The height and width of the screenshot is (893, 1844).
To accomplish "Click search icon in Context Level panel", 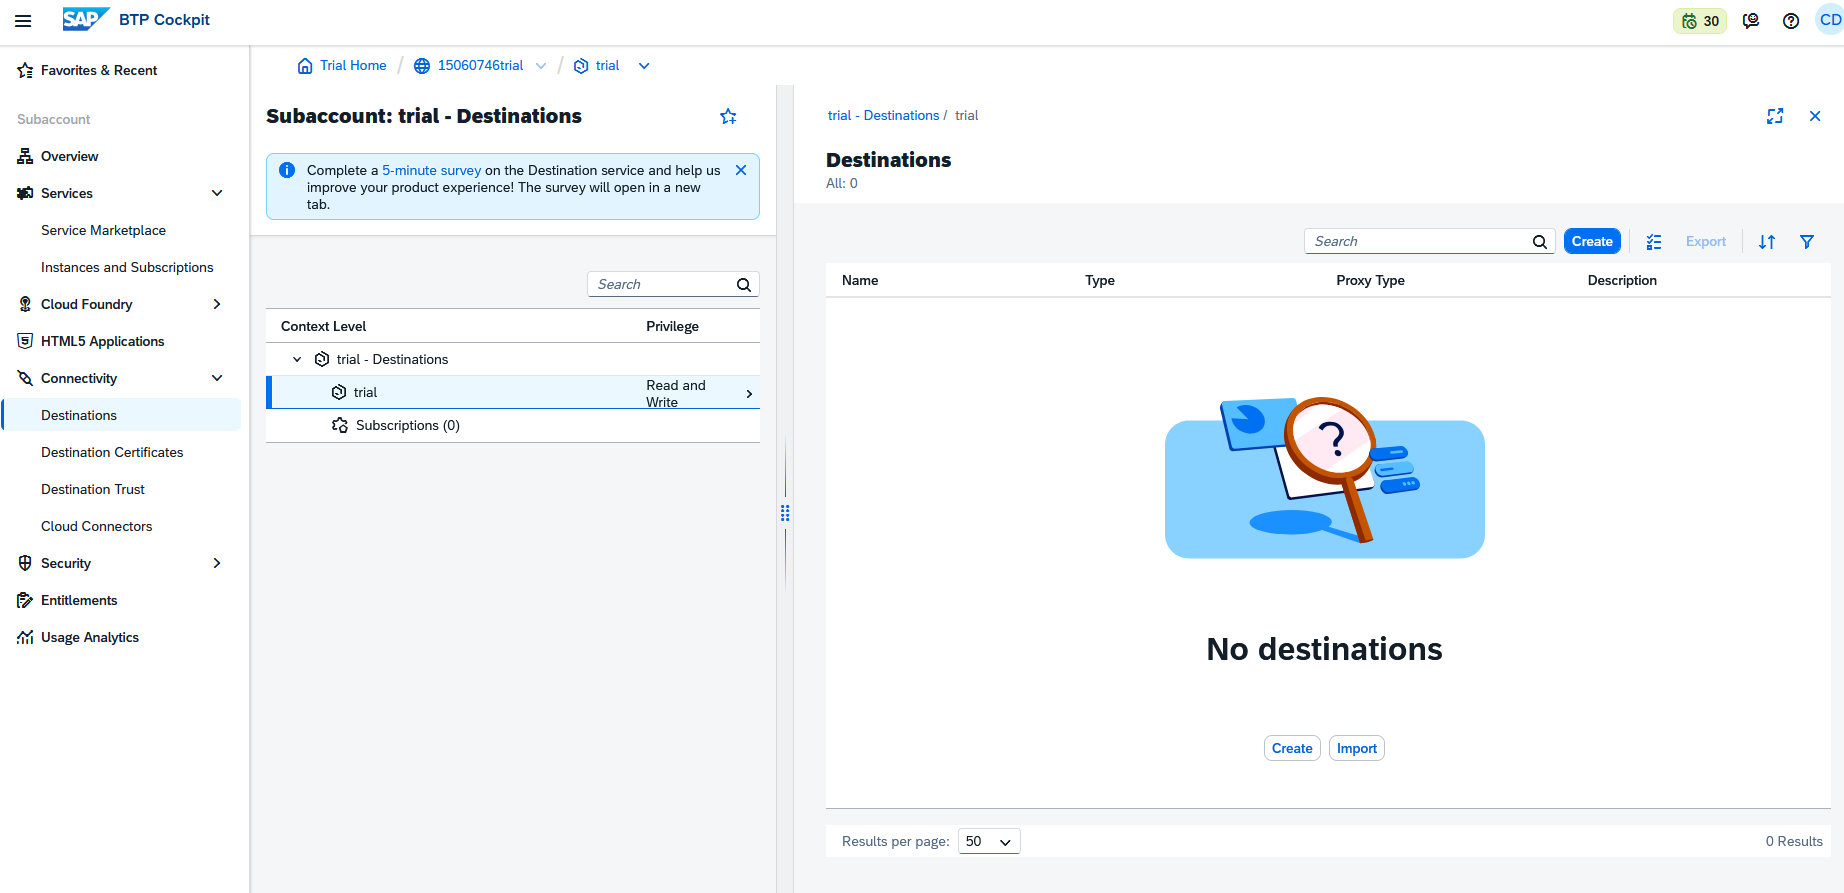I will pos(744,285).
